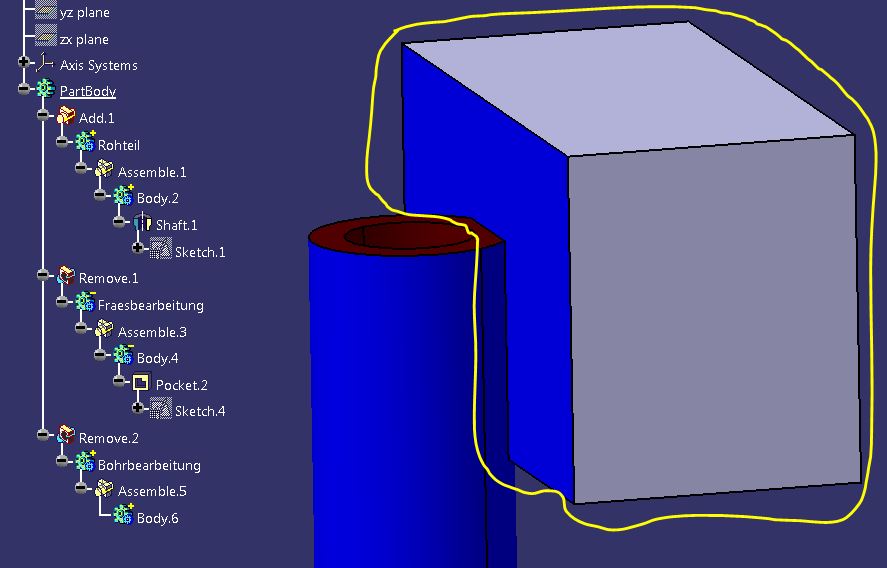This screenshot has height=568, width=887.
Task: Expand the Sketch.4 node
Action: coord(138,408)
